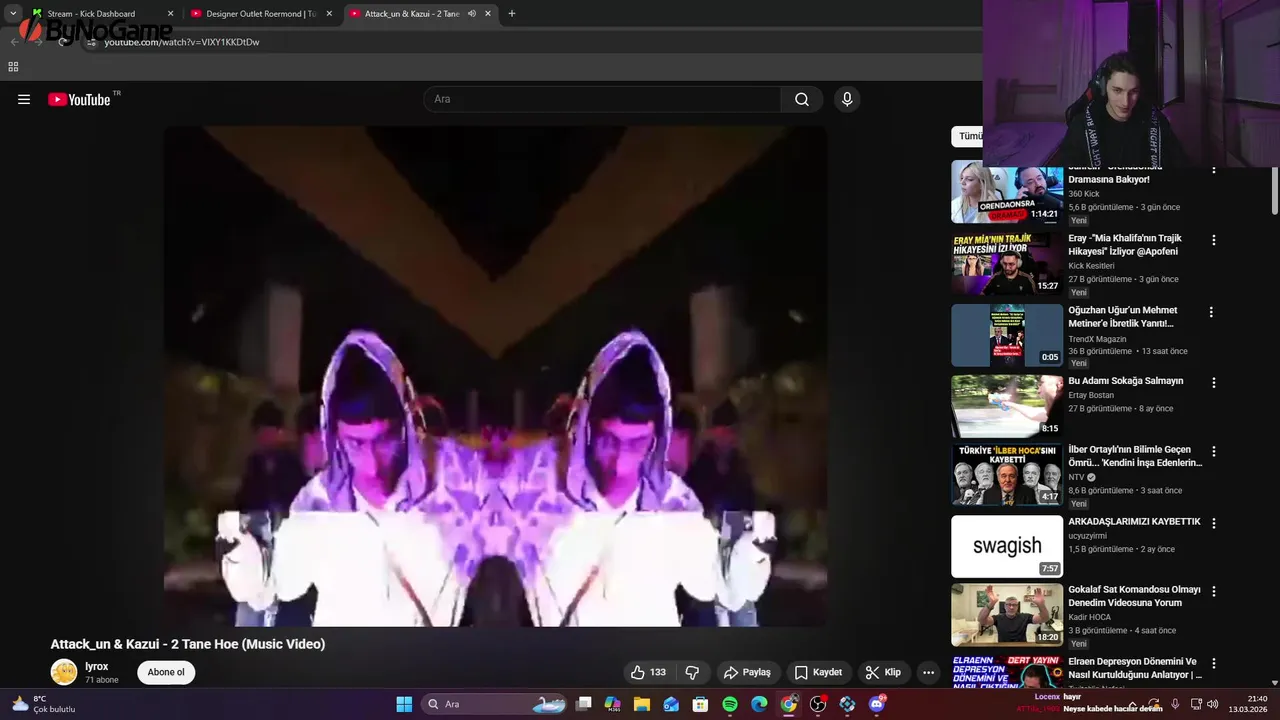Screen dimensions: 1280x720
Task: Save the video with Kaydet button
Action: 818,672
